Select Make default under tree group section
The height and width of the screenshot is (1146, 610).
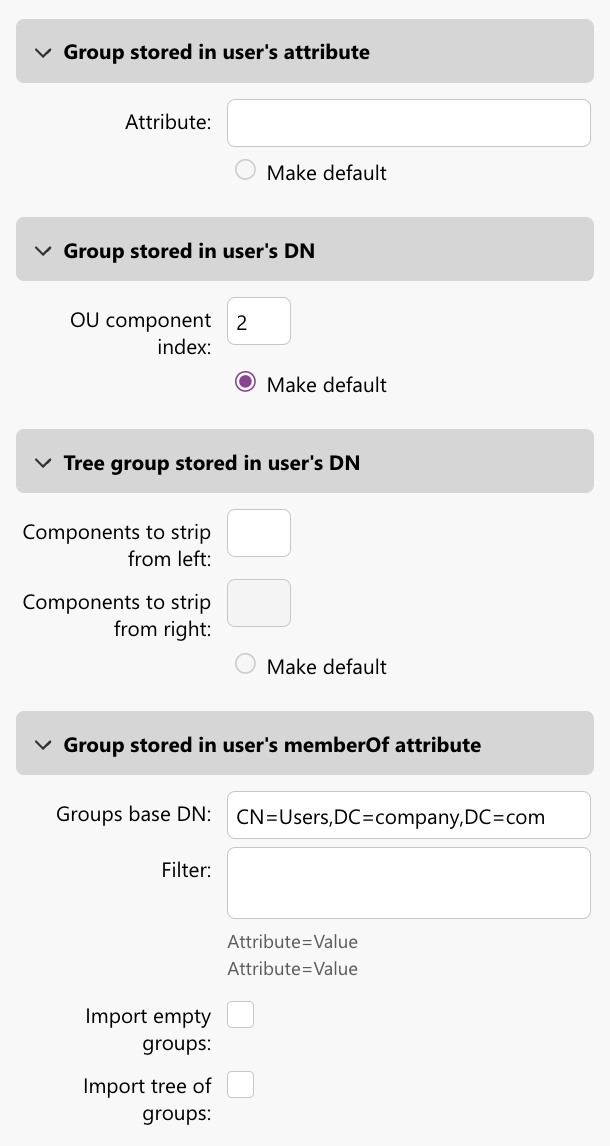[x=245, y=666]
